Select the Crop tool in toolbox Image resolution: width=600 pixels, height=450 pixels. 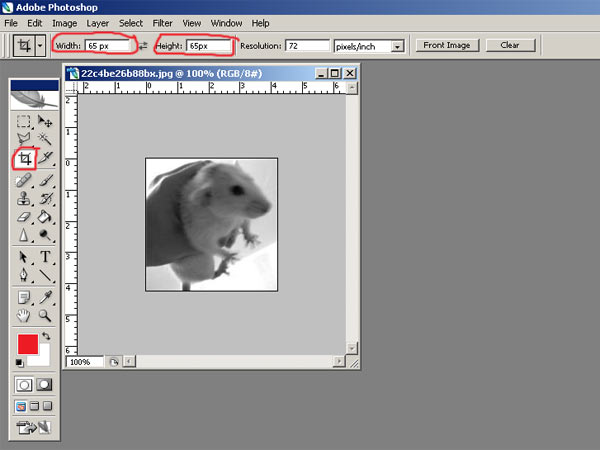24,158
